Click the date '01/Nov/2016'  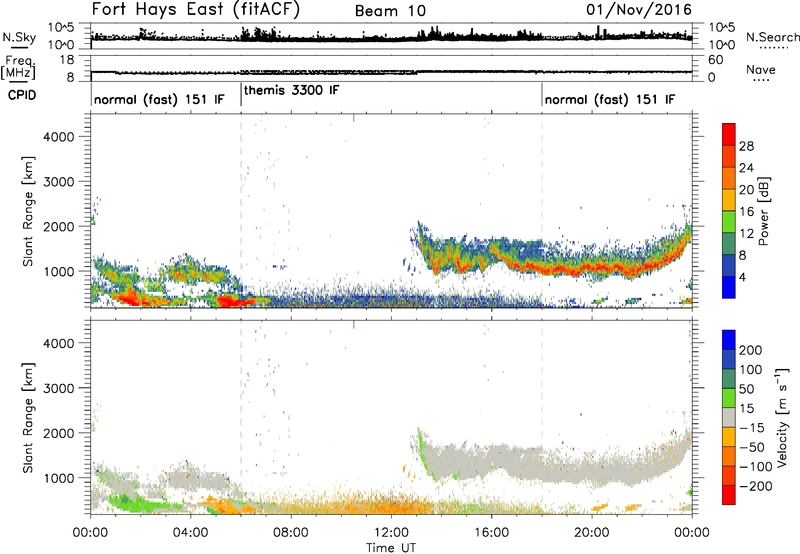click(x=639, y=9)
